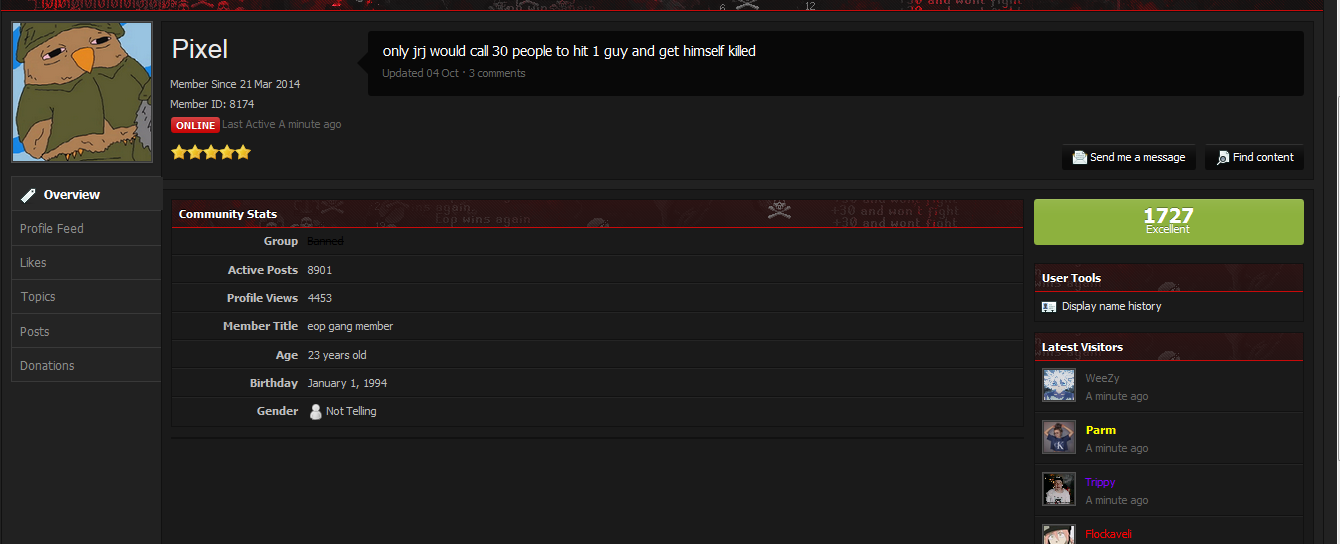Click the magnifier icon in Find content
The width and height of the screenshot is (1340, 544).
tap(1222, 158)
